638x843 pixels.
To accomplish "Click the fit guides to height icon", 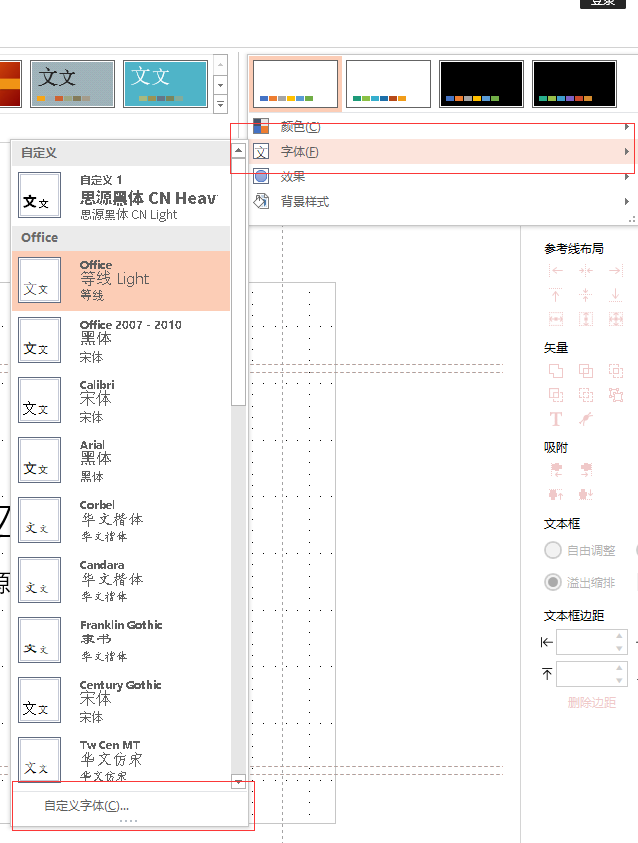I will tap(586, 319).
